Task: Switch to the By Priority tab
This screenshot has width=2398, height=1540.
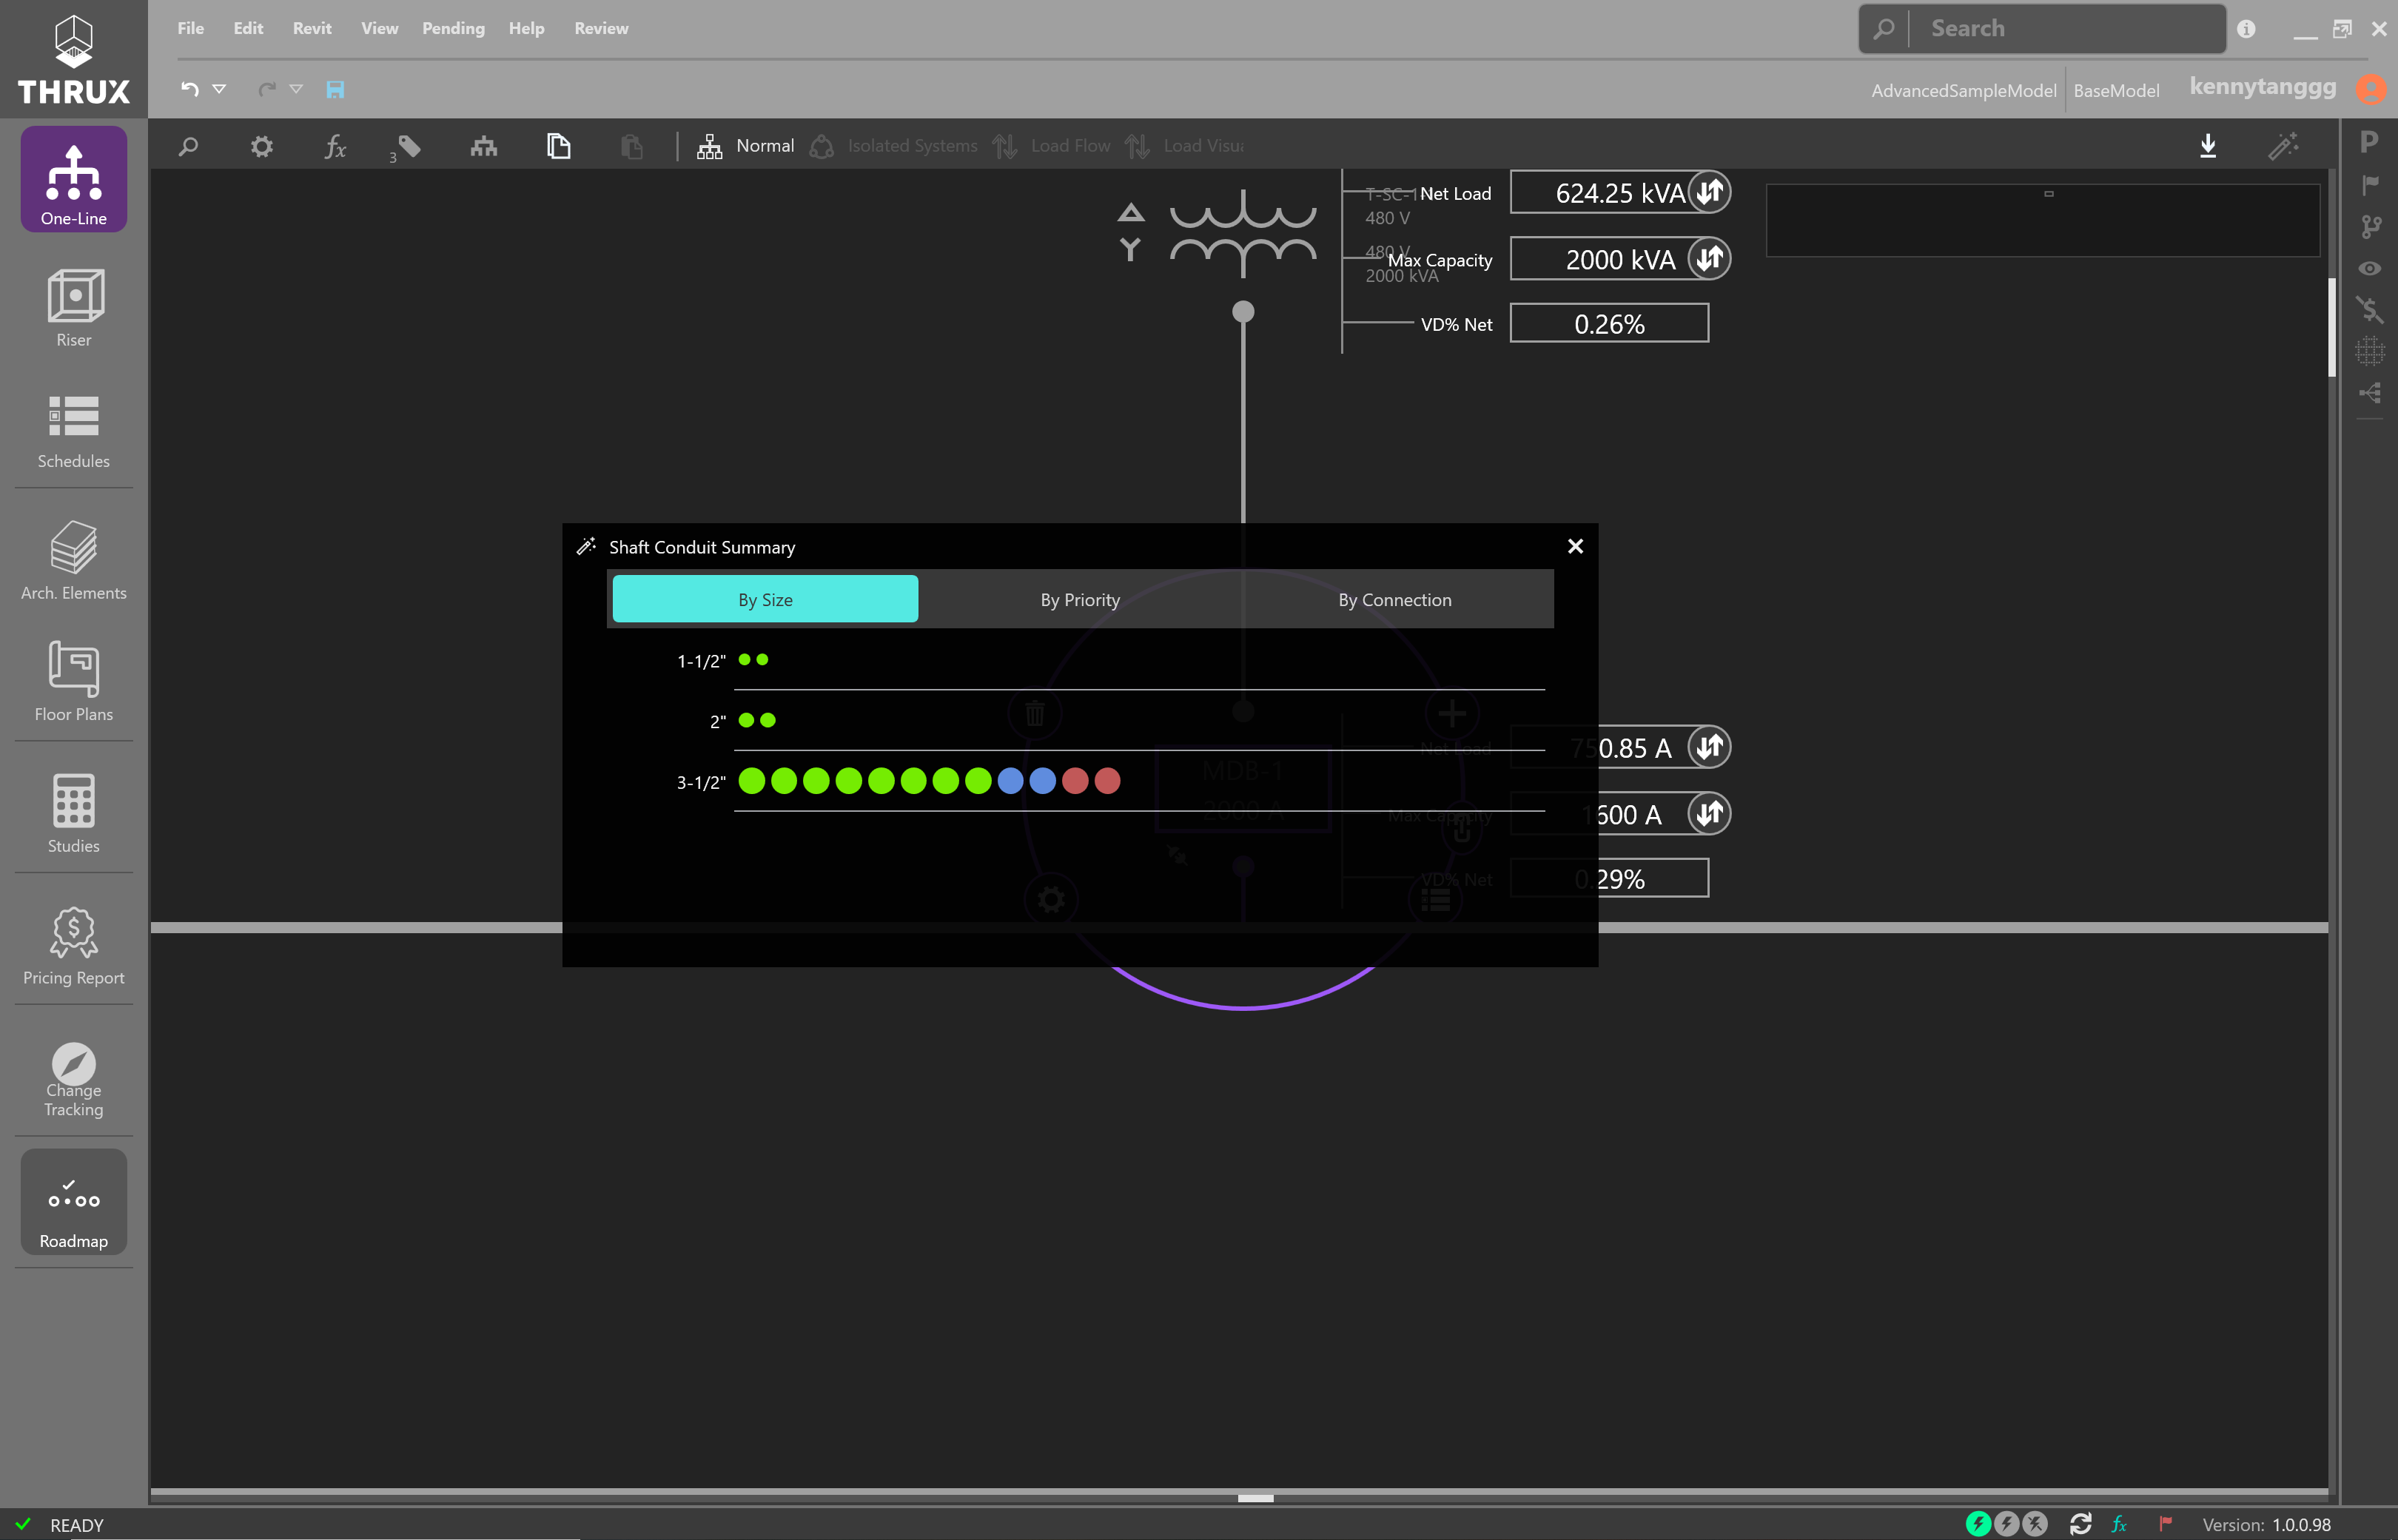Action: tap(1080, 599)
